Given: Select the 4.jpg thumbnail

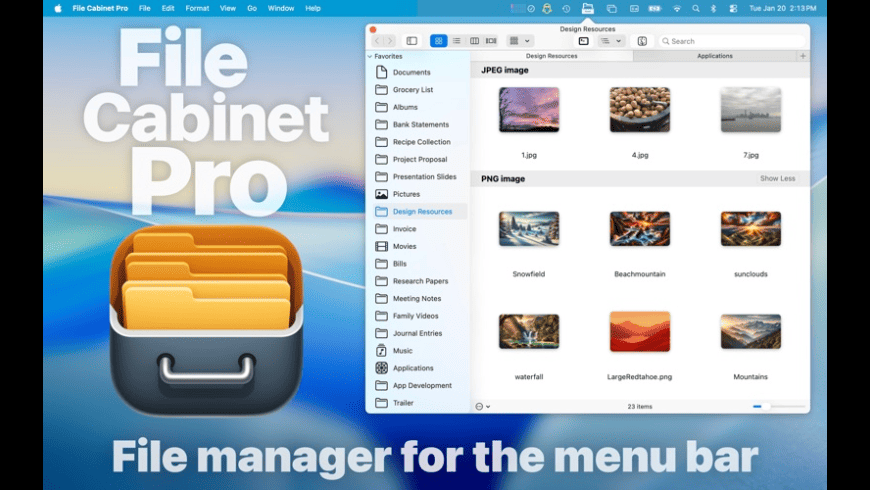Looking at the screenshot, I should pyautogui.click(x=640, y=110).
